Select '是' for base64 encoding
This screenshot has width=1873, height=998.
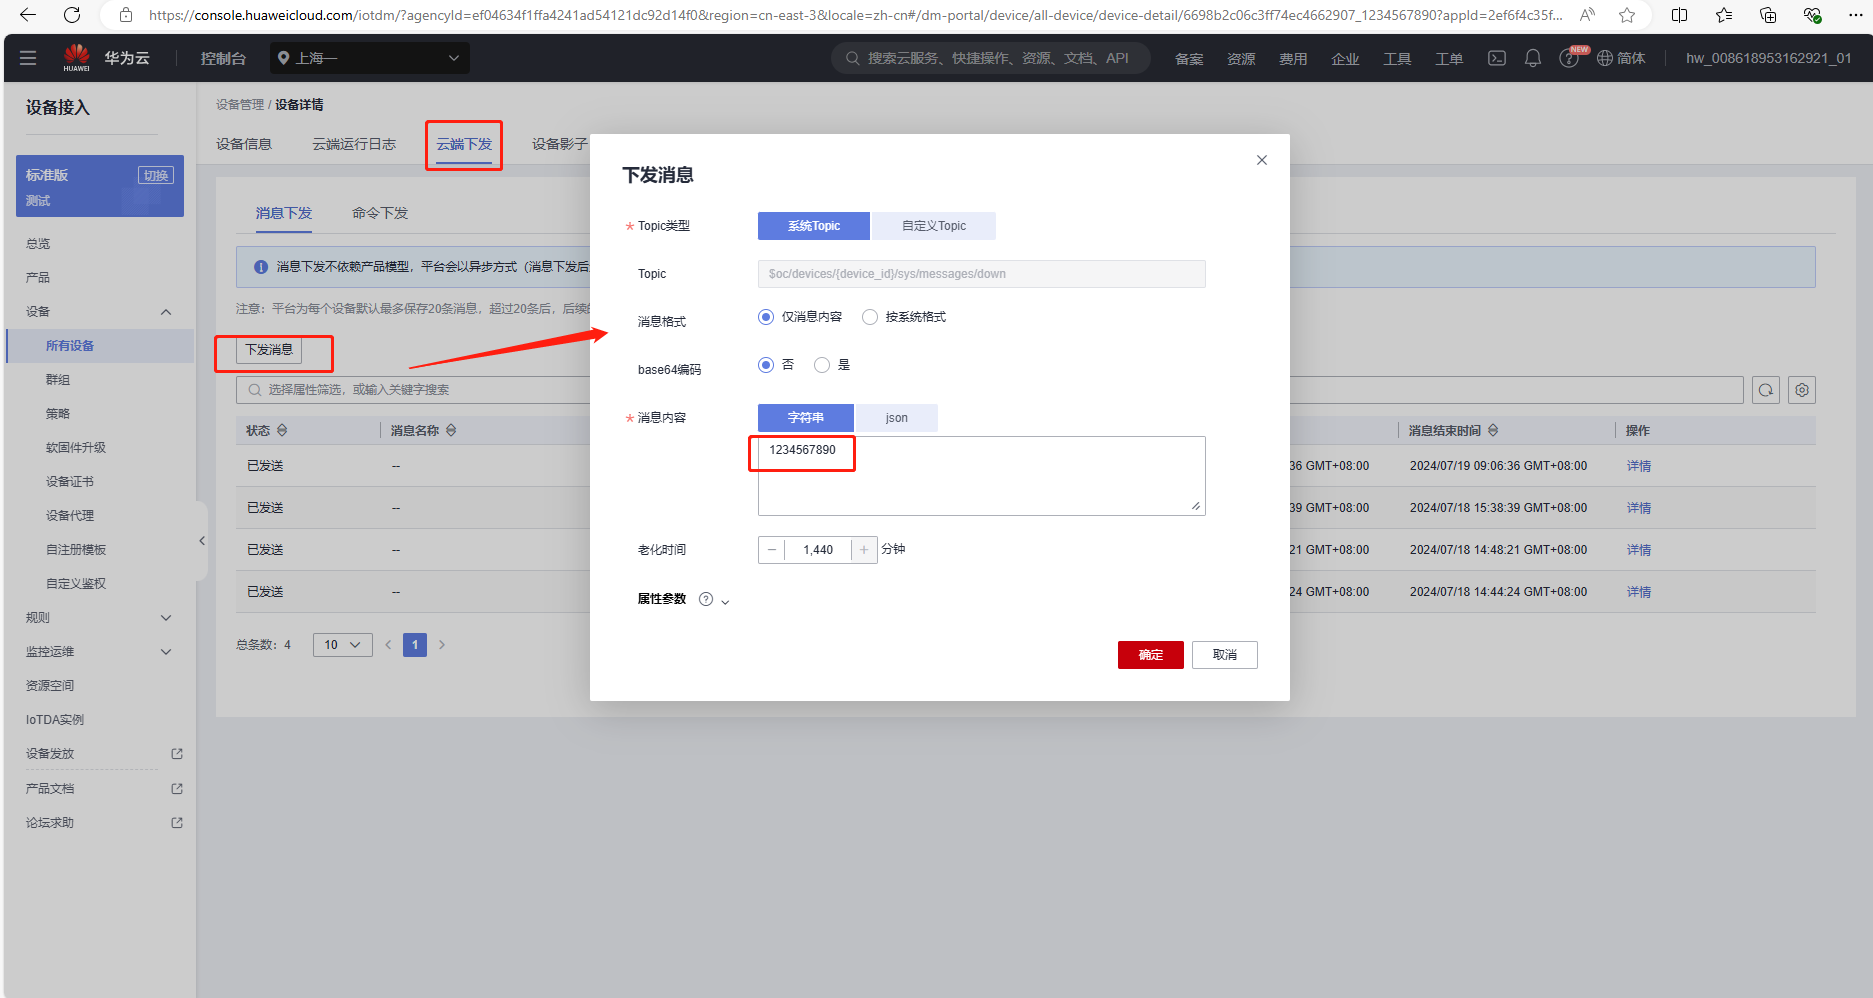[822, 365]
